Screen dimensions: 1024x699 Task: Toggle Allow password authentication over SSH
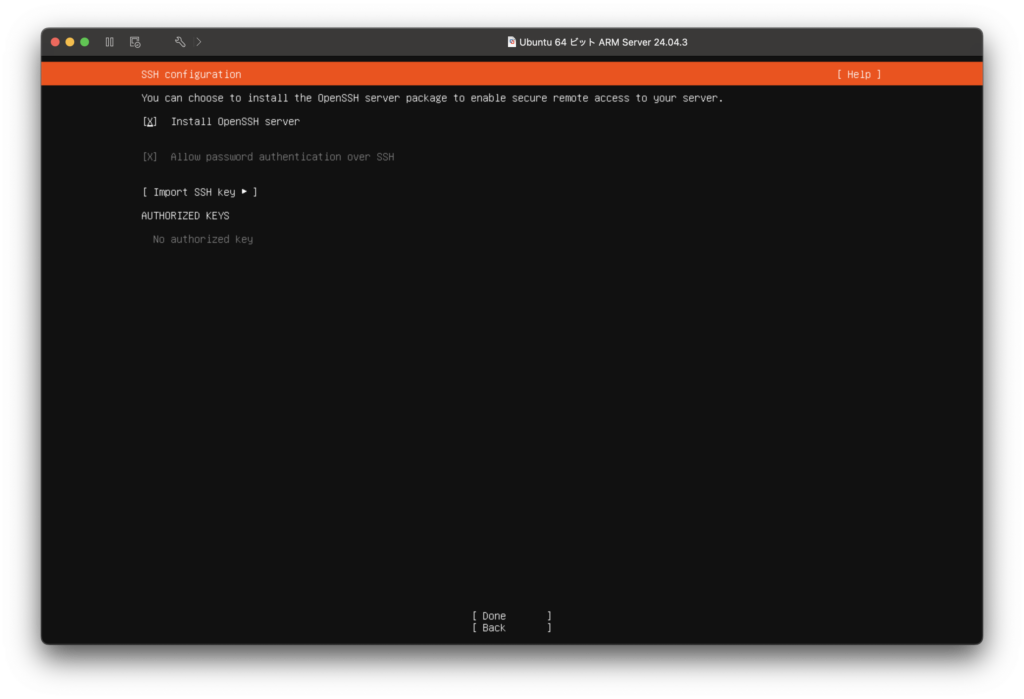coord(150,157)
